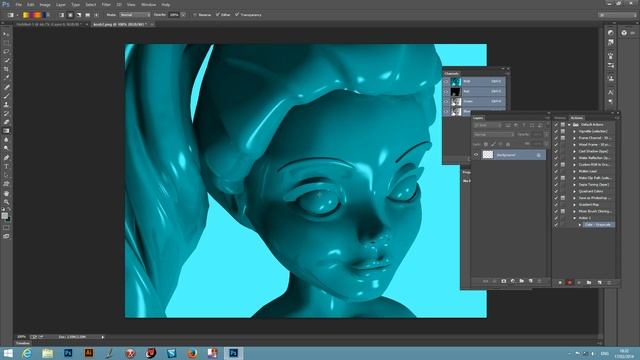The width and height of the screenshot is (640, 360).
Task: Open the File menu
Action: pyautogui.click(x=18, y=4)
